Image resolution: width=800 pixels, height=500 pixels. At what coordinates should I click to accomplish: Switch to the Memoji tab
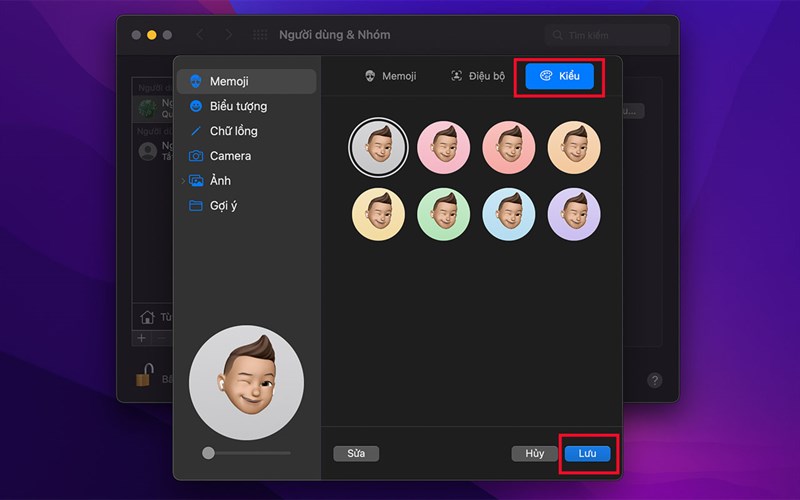(x=391, y=76)
